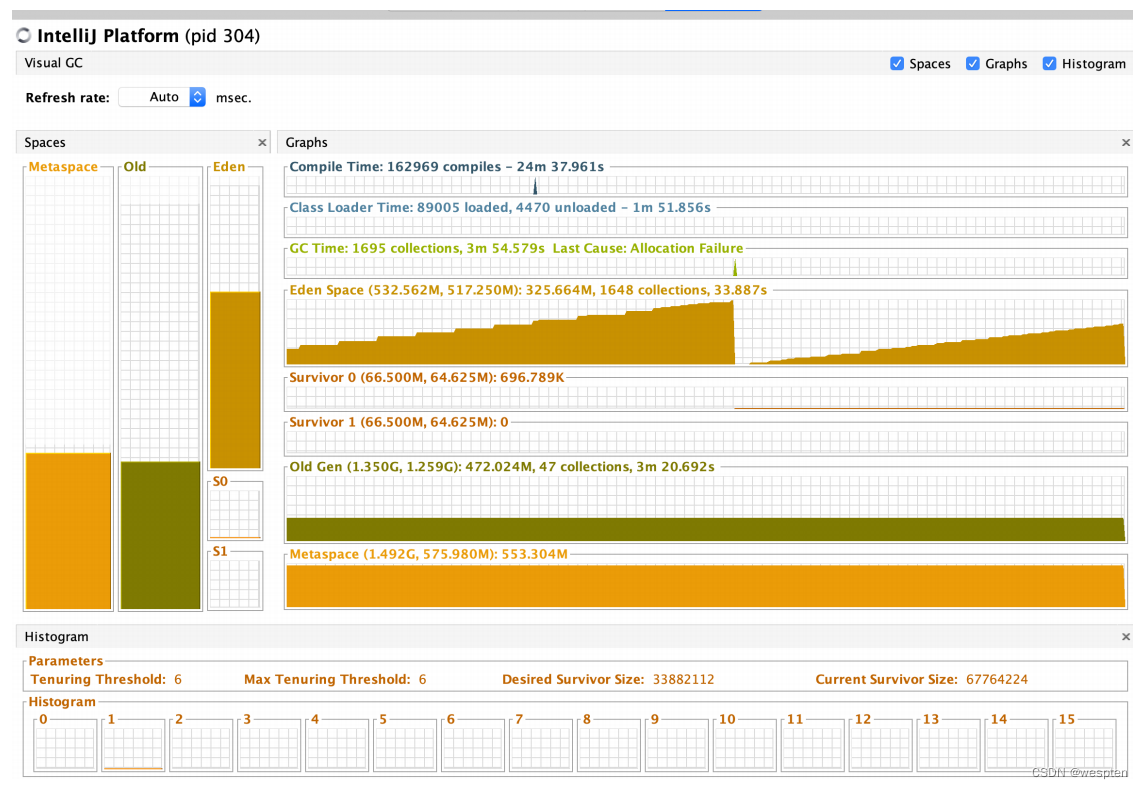Click histogram age bucket 15
Screen dimensions: 1143x789
point(1085,745)
